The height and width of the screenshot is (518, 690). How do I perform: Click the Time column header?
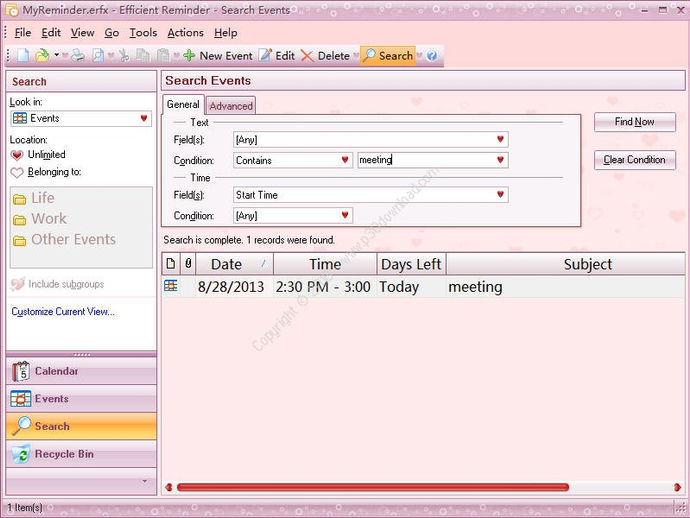(x=325, y=264)
